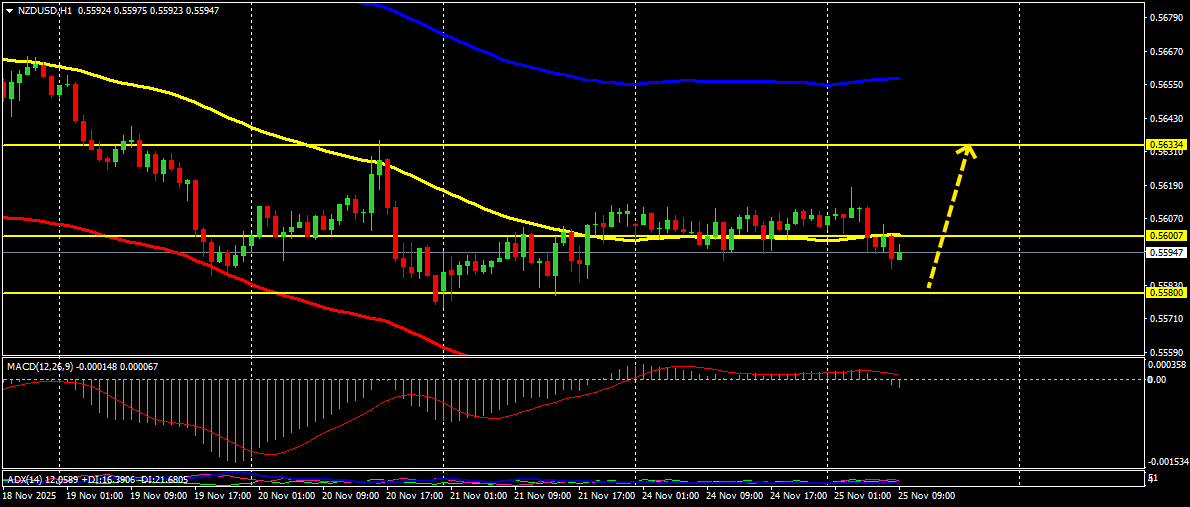Click the 0.55710 price scale label
The width and height of the screenshot is (1190, 507).
1166,319
